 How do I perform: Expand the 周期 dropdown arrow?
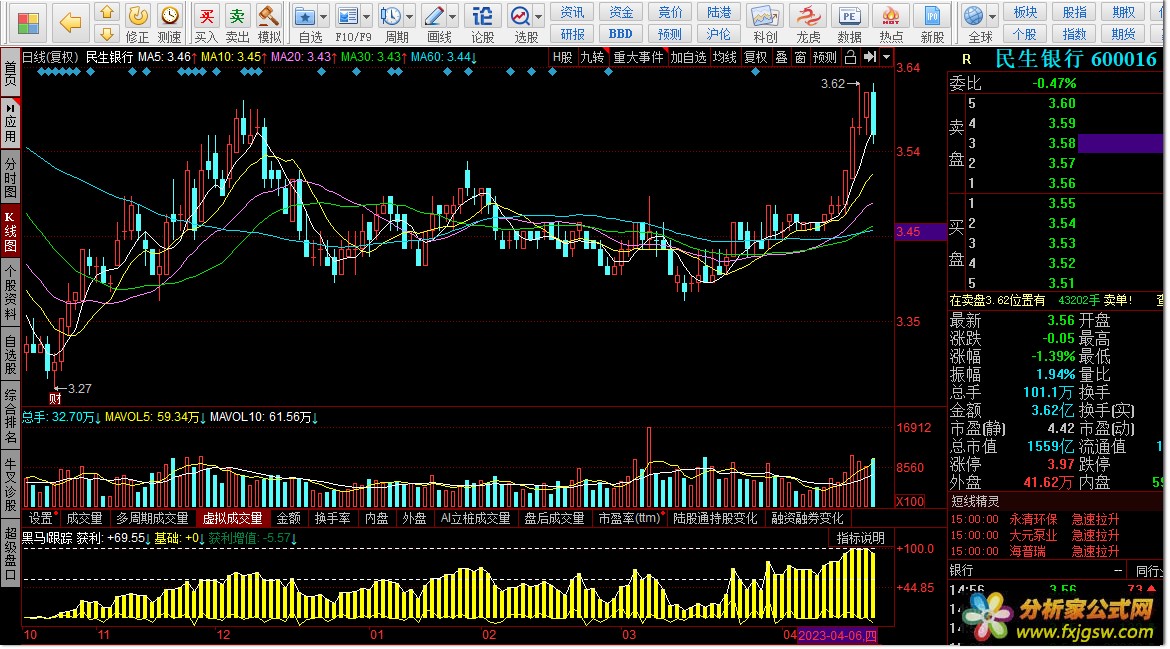tap(410, 16)
